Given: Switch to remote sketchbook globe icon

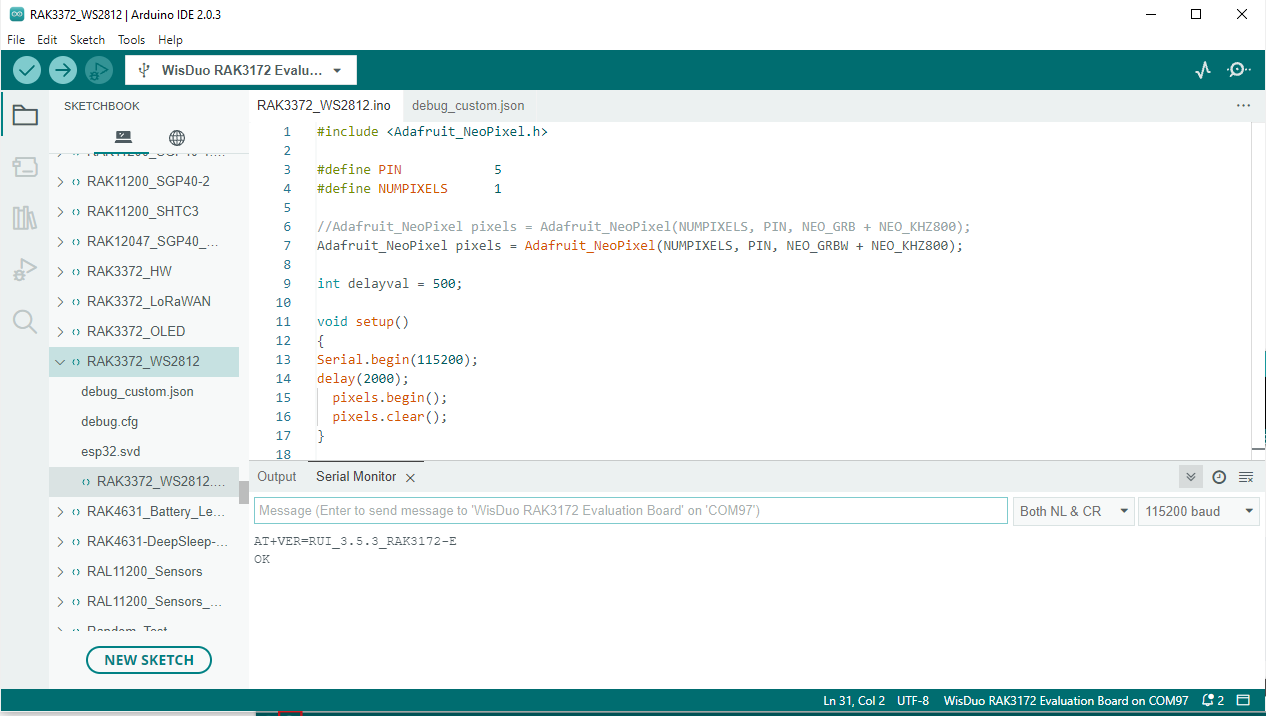Looking at the screenshot, I should coord(177,137).
